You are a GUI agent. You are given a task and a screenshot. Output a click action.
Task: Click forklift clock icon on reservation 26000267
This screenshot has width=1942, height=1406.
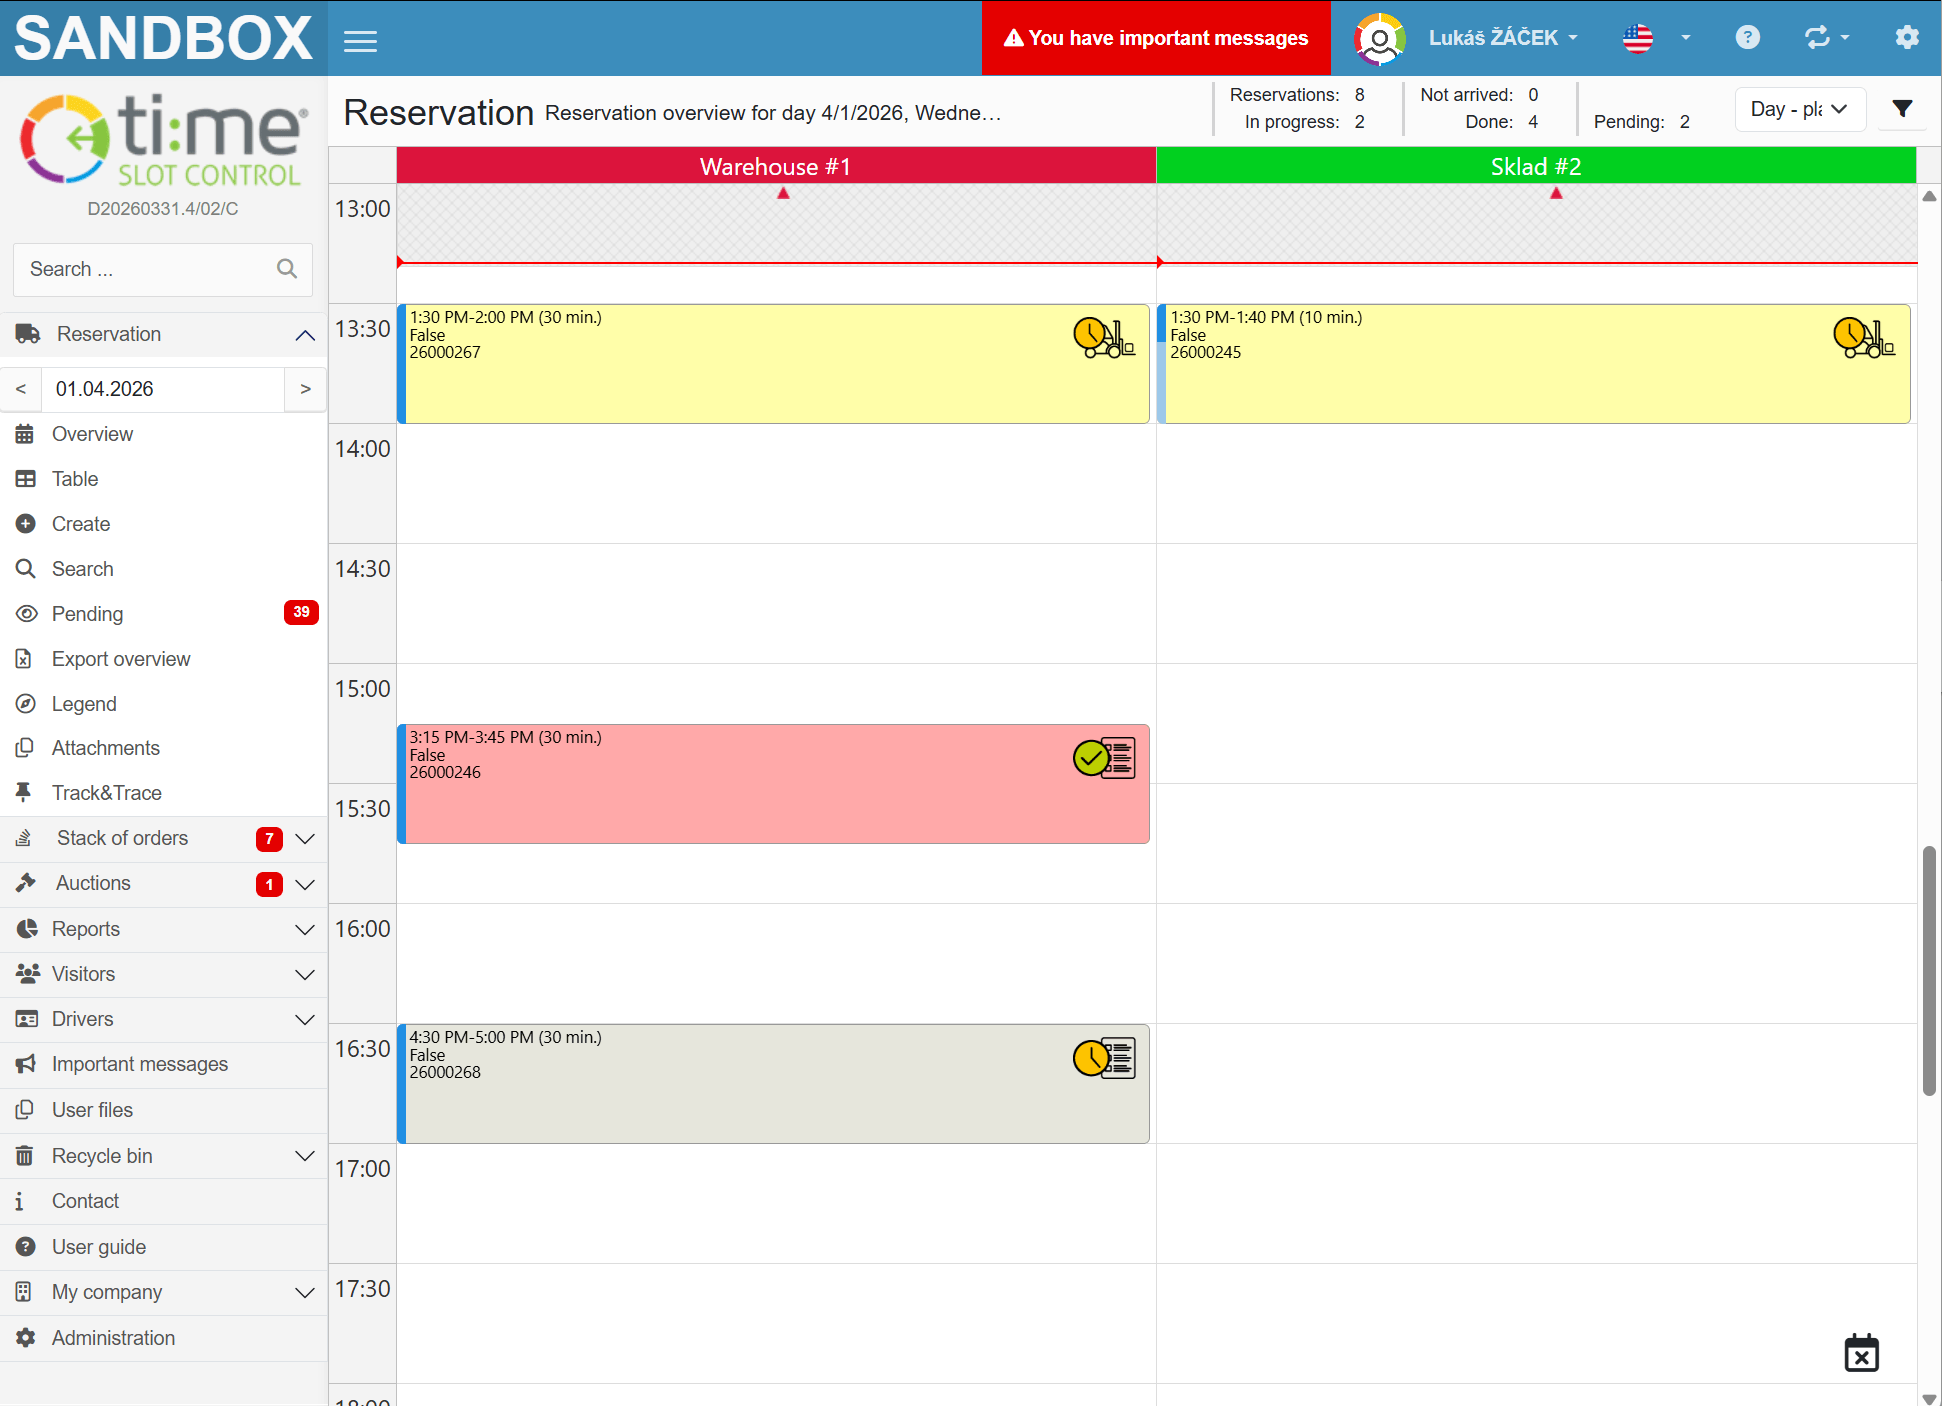(x=1103, y=338)
